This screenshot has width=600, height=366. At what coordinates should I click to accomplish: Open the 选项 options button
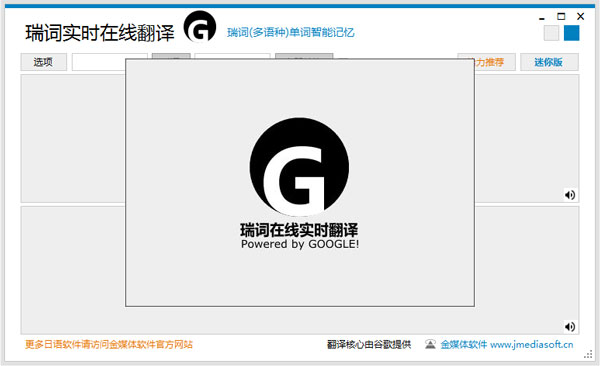tap(44, 62)
